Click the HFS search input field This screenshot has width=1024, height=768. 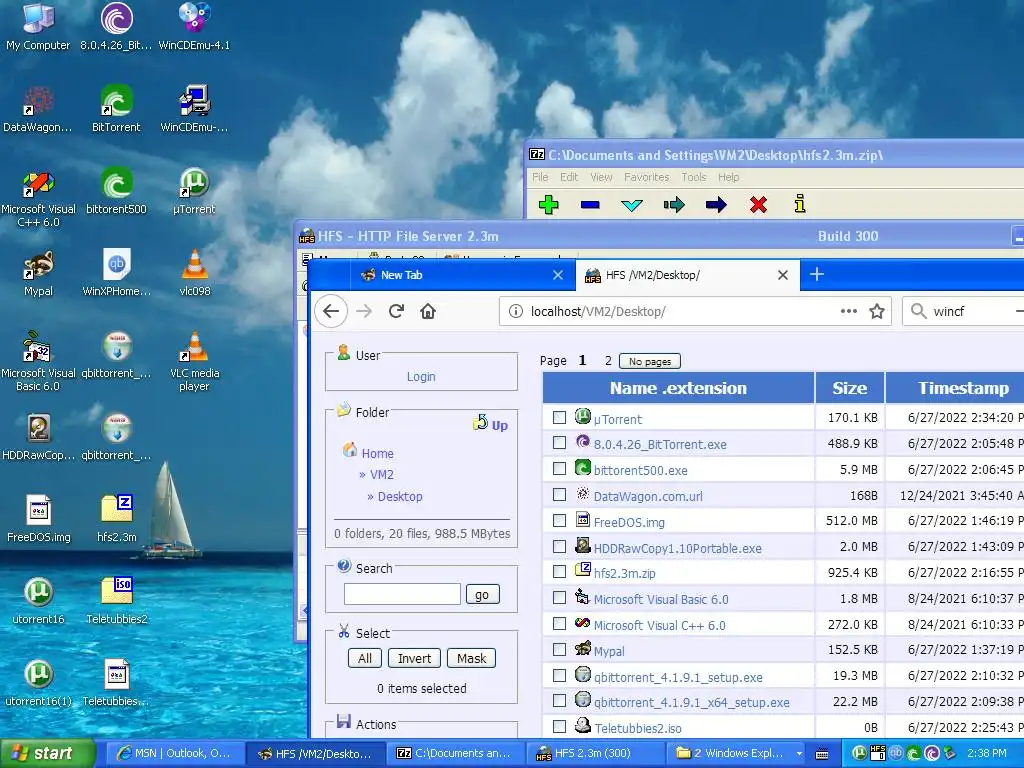point(402,594)
